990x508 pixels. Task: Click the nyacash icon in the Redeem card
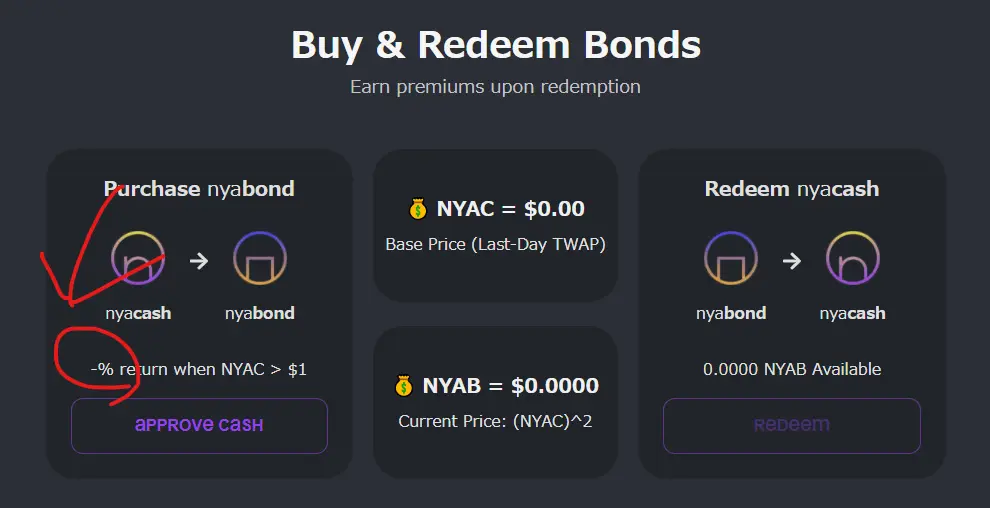[x=852, y=260]
